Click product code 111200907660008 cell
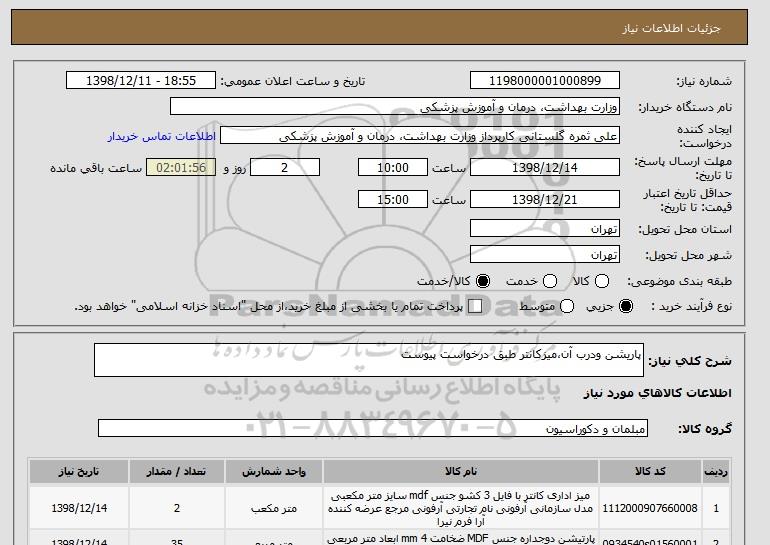 coord(650,508)
